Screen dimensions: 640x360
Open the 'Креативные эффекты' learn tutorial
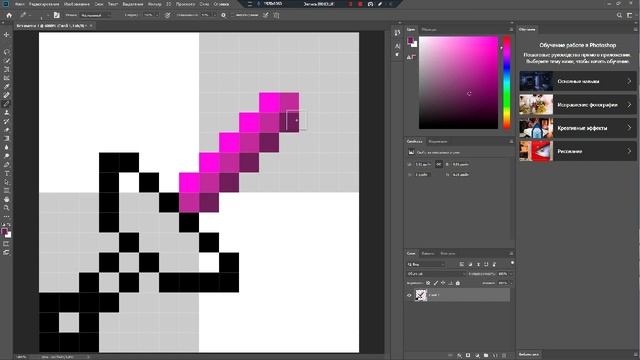pyautogui.click(x=577, y=128)
